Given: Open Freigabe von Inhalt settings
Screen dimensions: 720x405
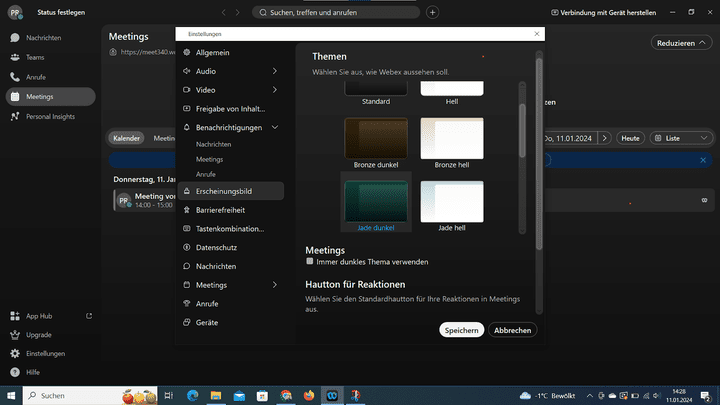Looking at the screenshot, I should point(231,109).
